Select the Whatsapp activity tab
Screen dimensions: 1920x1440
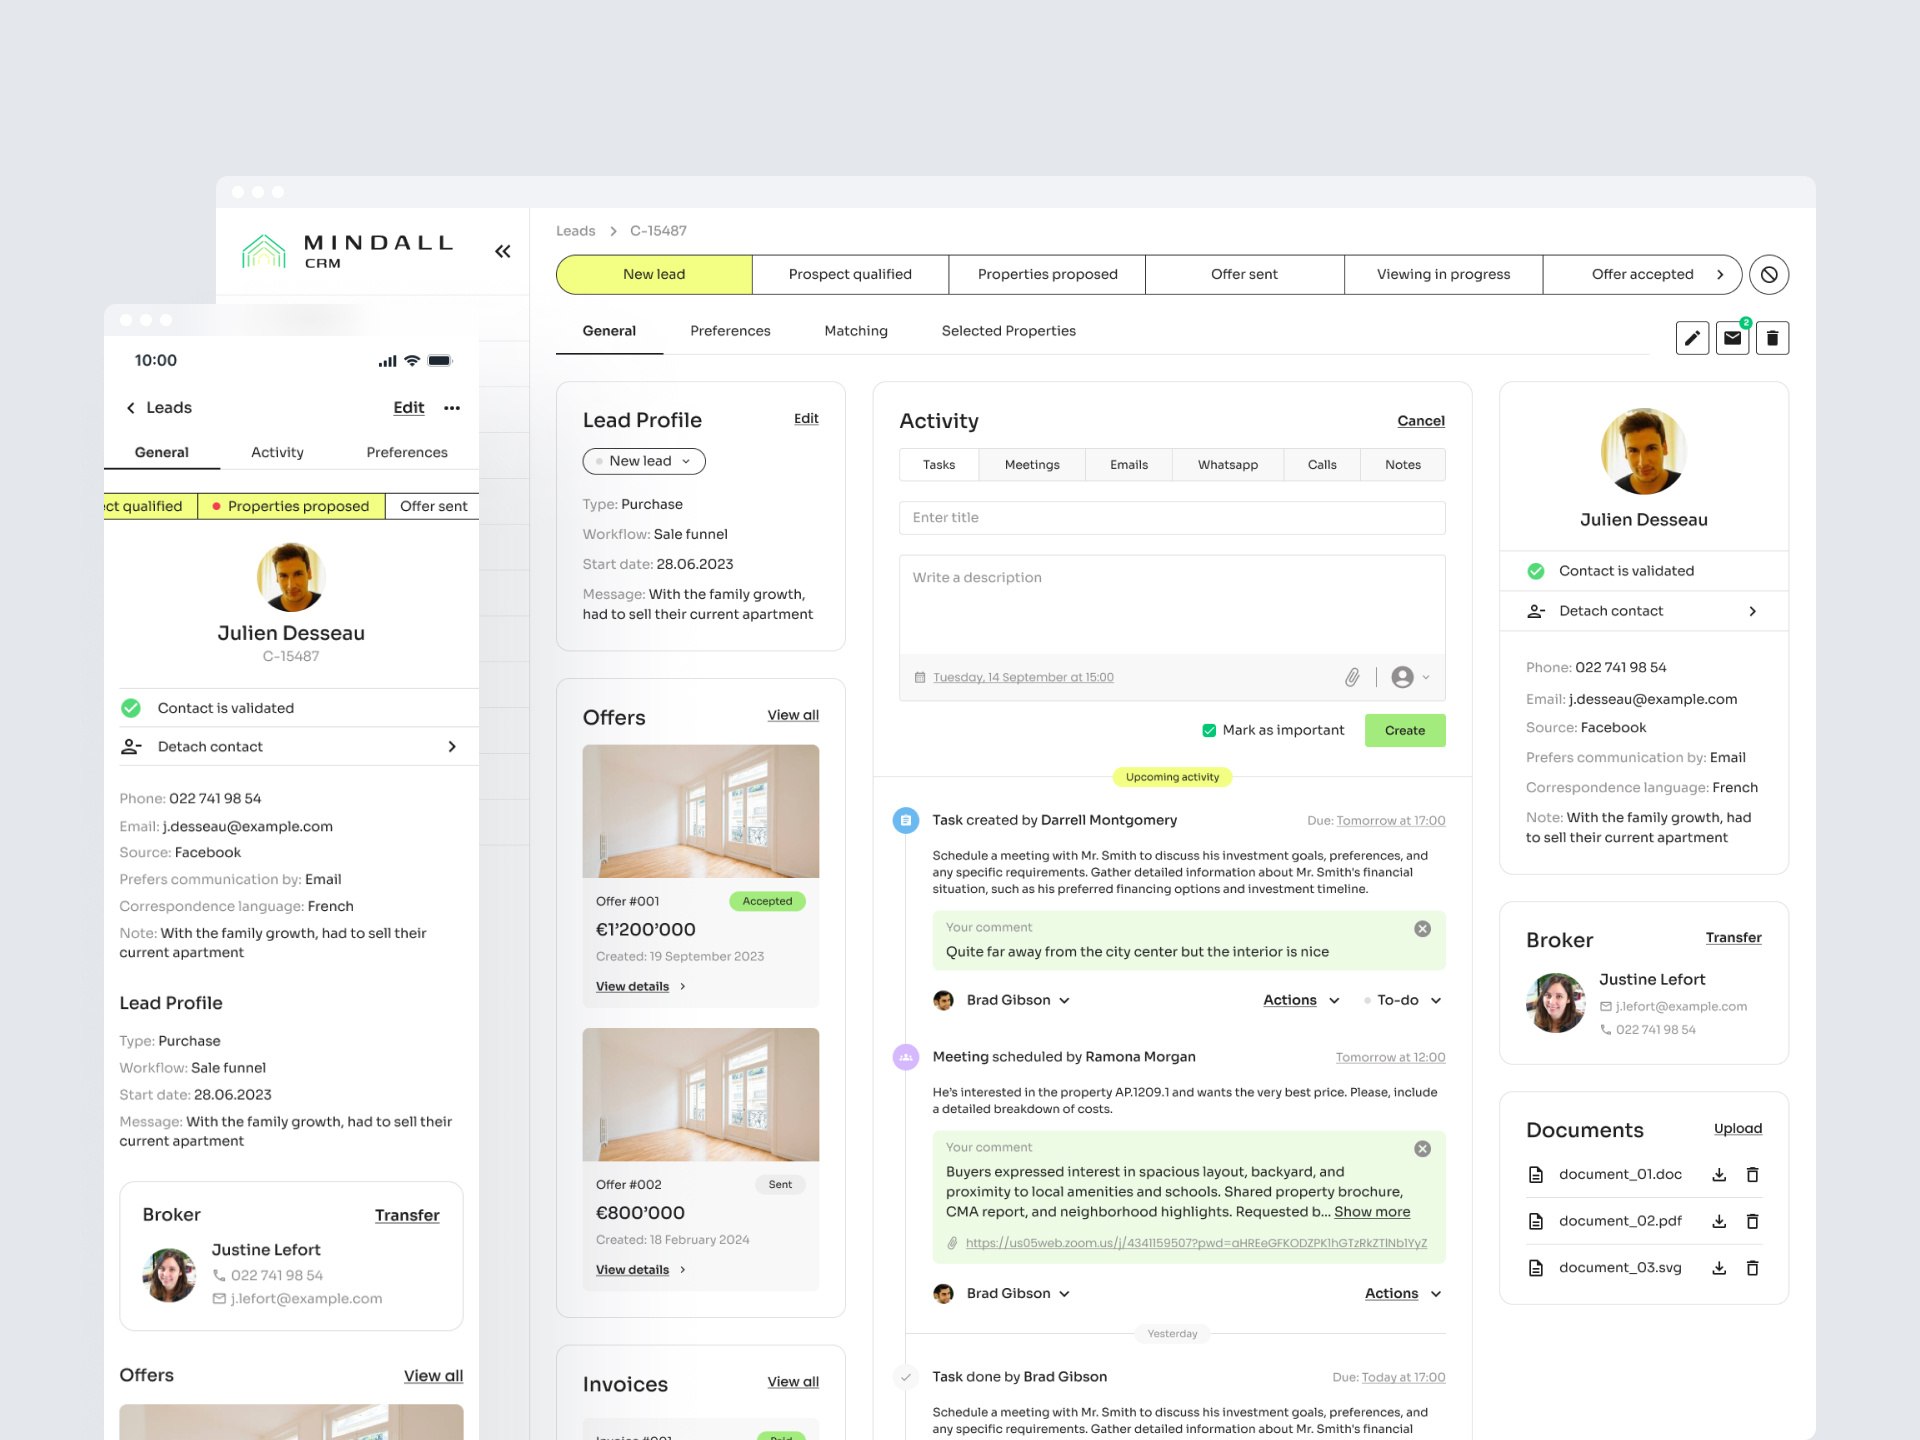(x=1227, y=464)
